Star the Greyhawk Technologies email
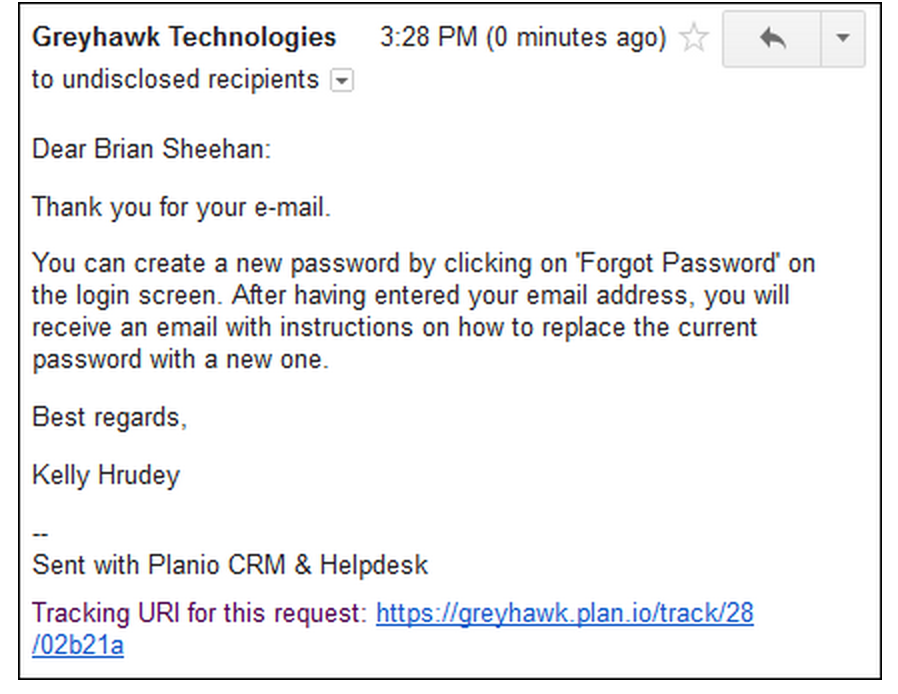Viewport: 898px width, 694px height. click(694, 38)
